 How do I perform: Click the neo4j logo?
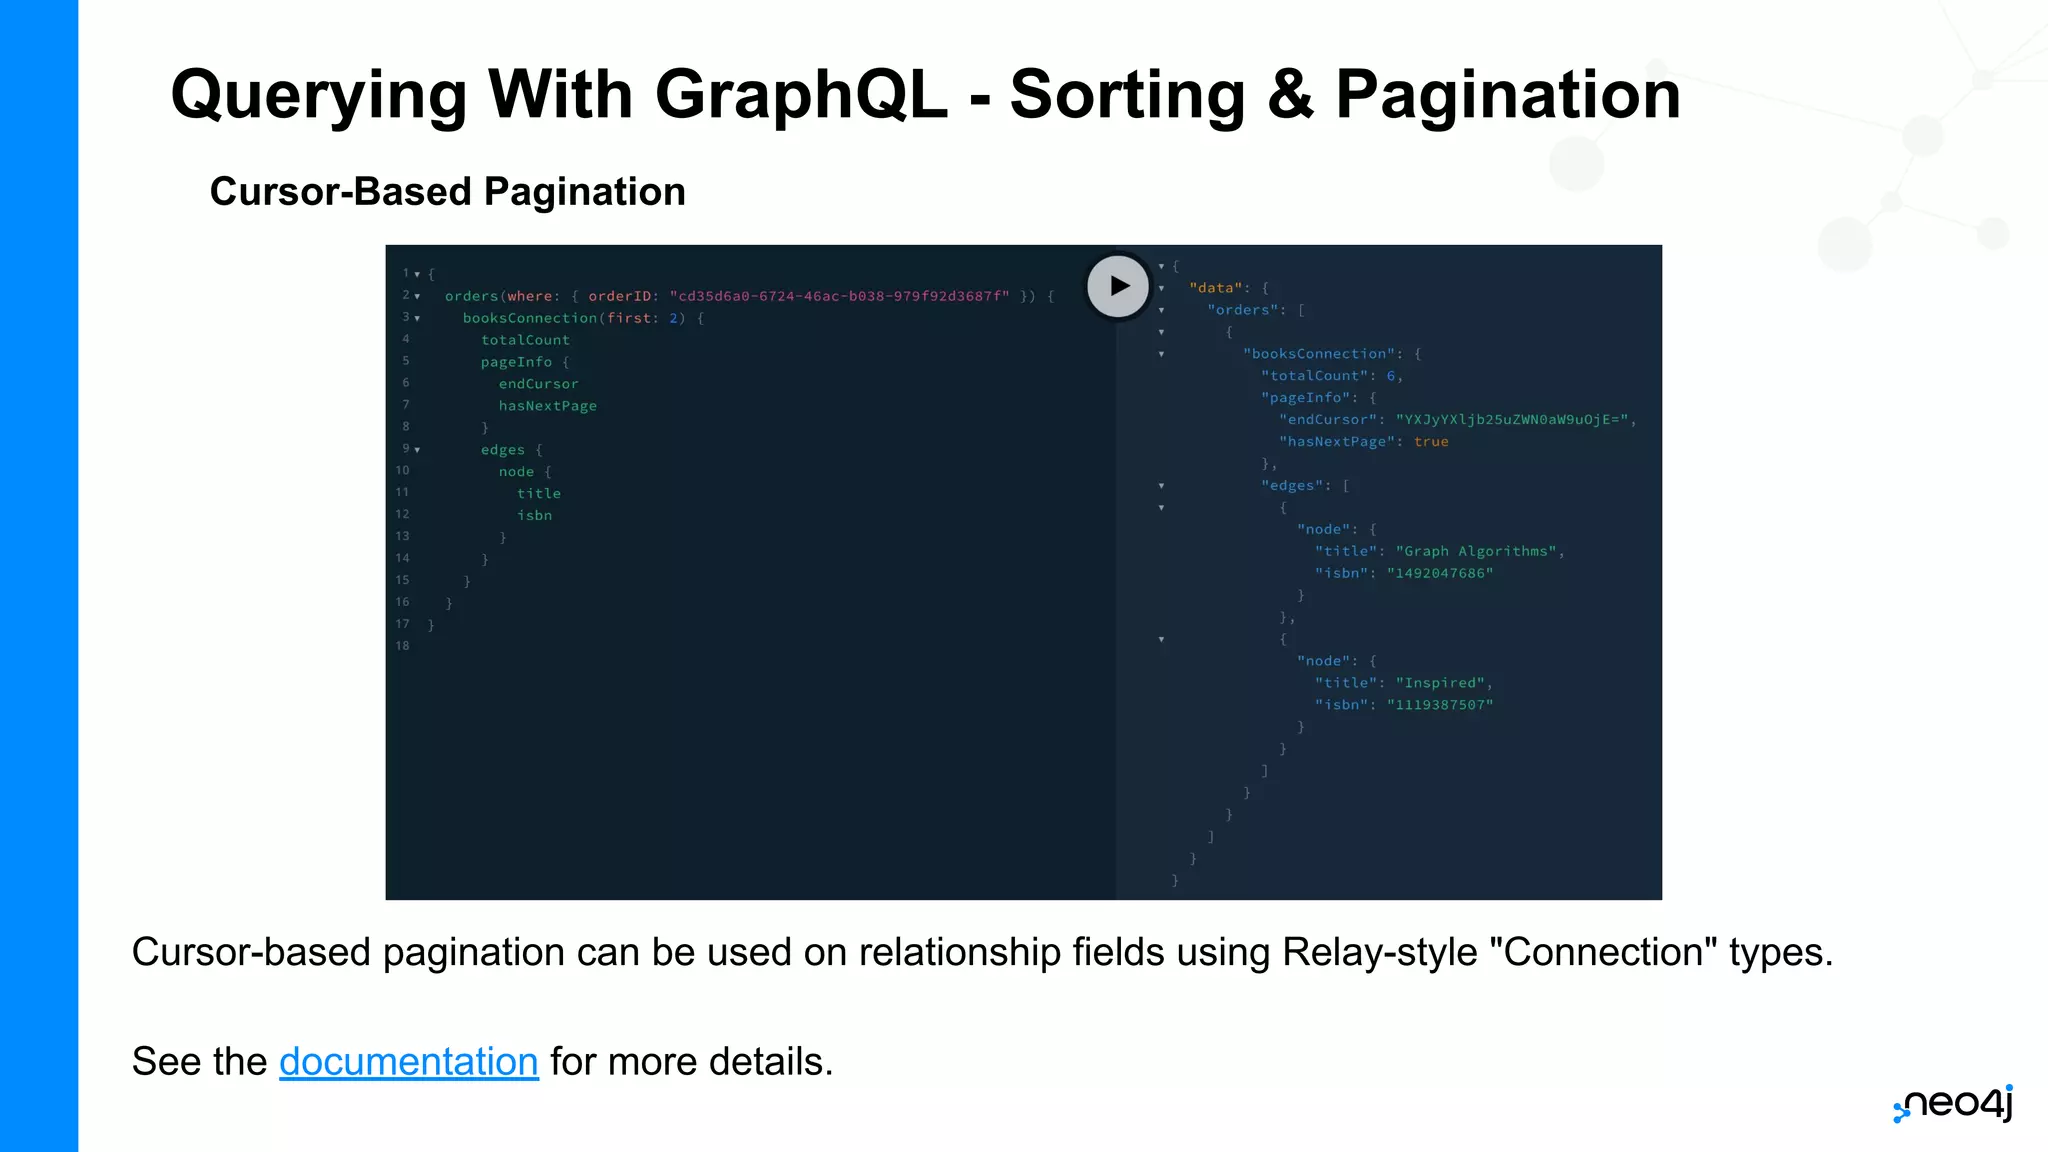point(1952,1104)
